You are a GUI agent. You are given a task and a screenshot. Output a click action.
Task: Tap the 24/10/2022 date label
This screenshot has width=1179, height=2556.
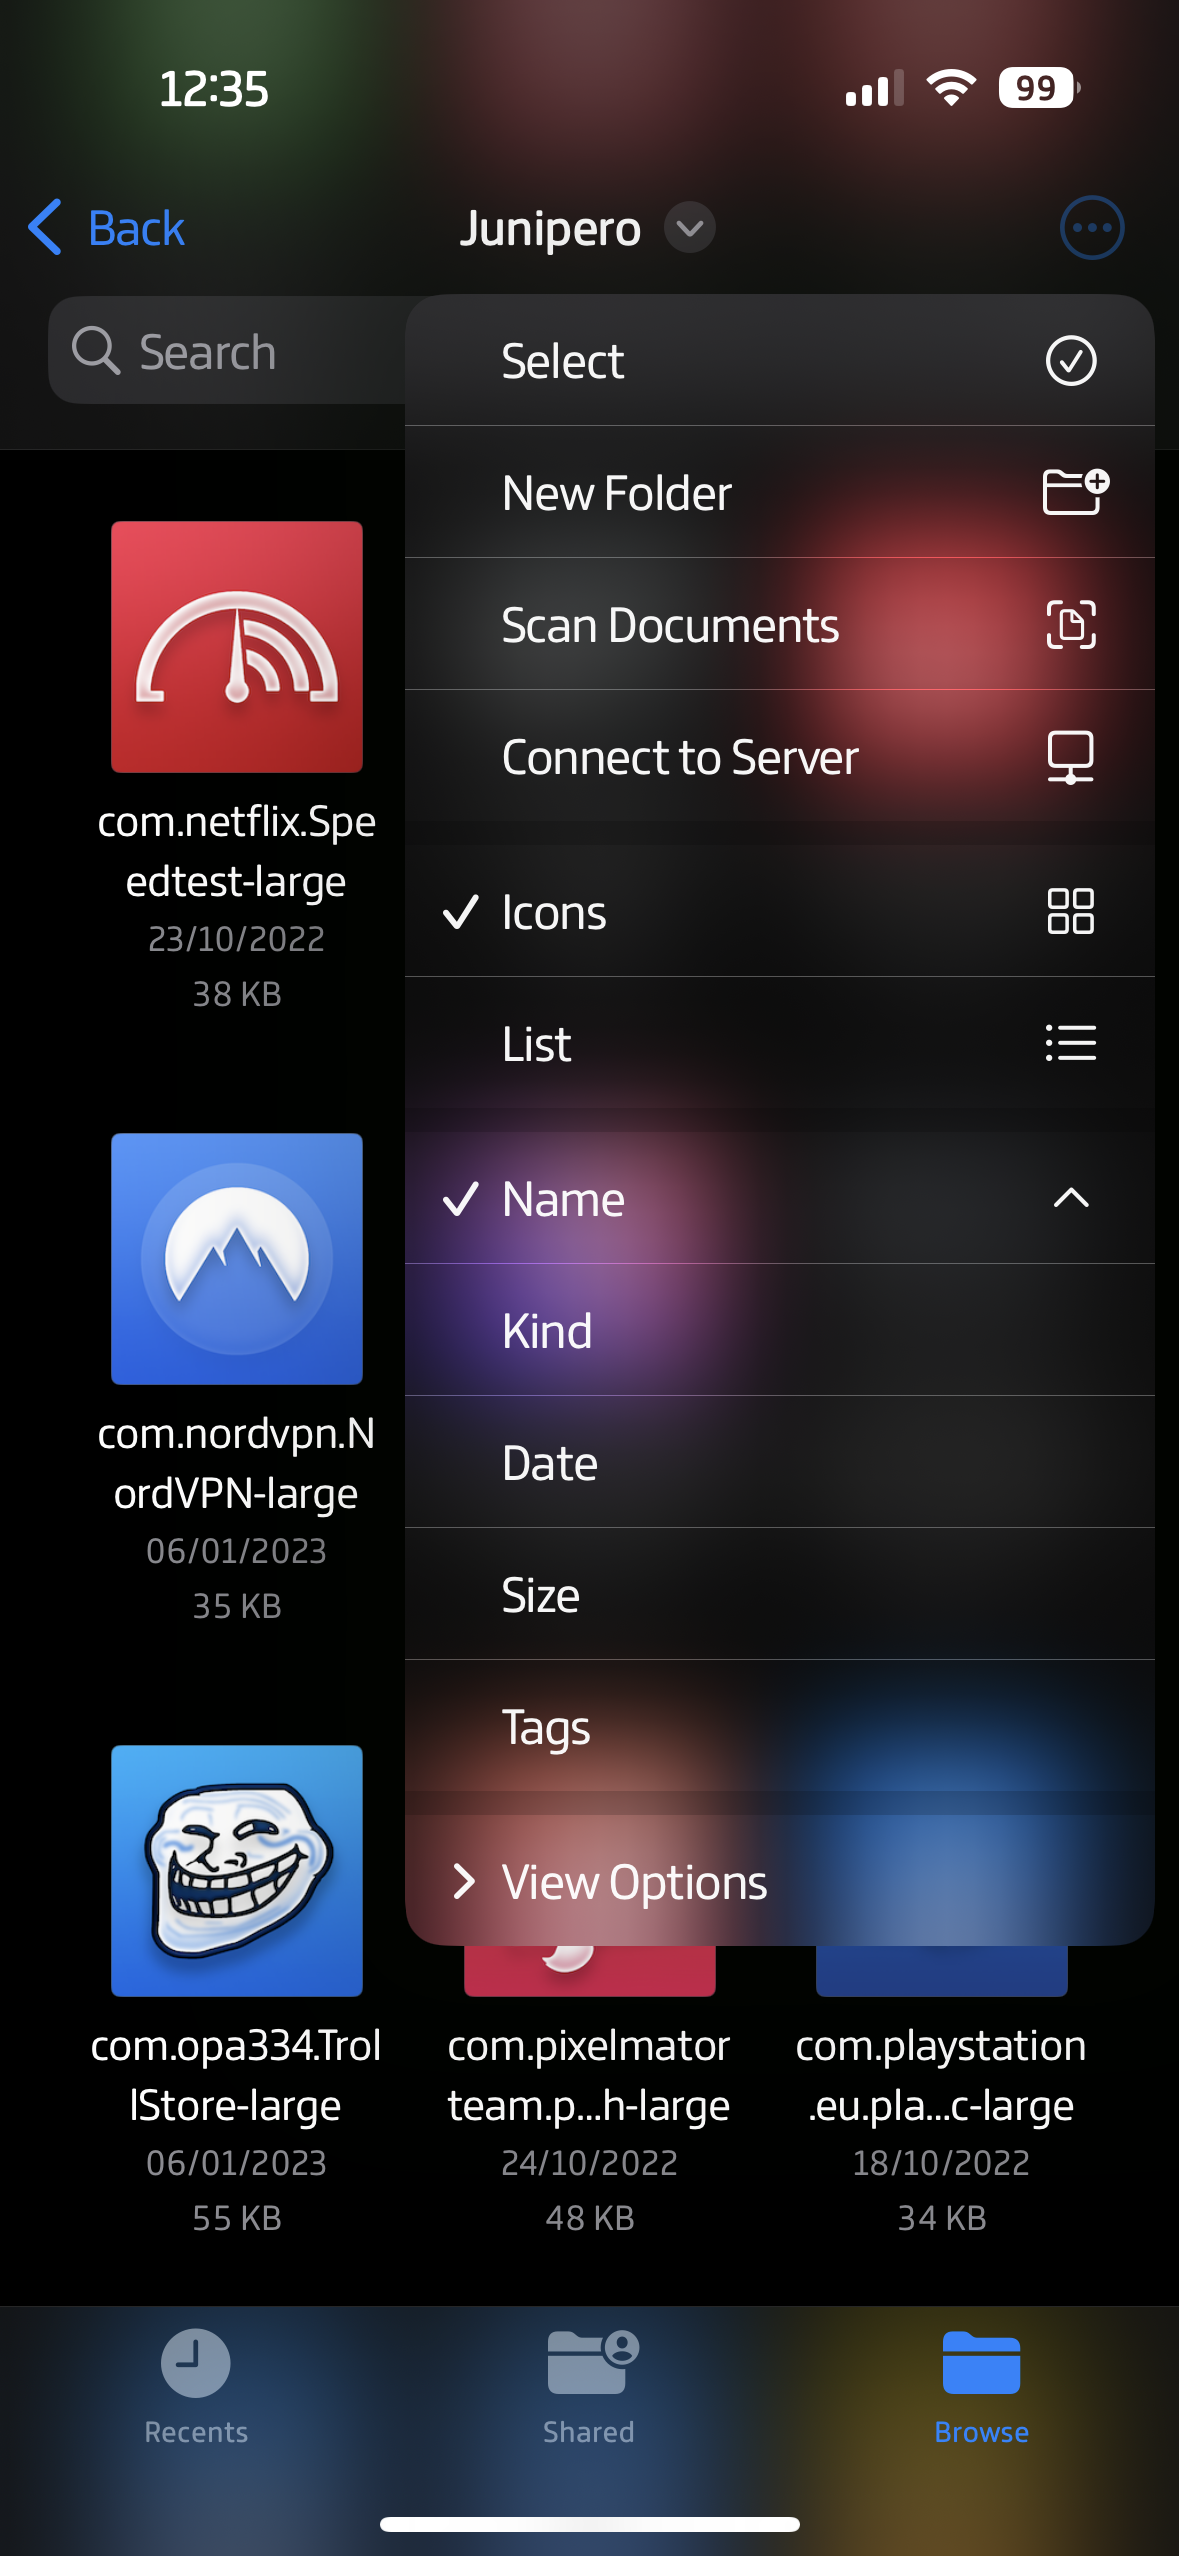pos(590,2163)
